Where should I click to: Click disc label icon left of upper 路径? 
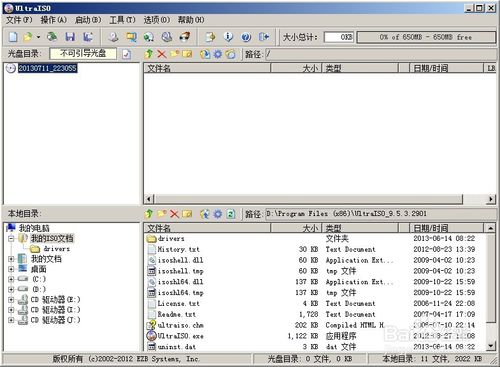[x=231, y=54]
